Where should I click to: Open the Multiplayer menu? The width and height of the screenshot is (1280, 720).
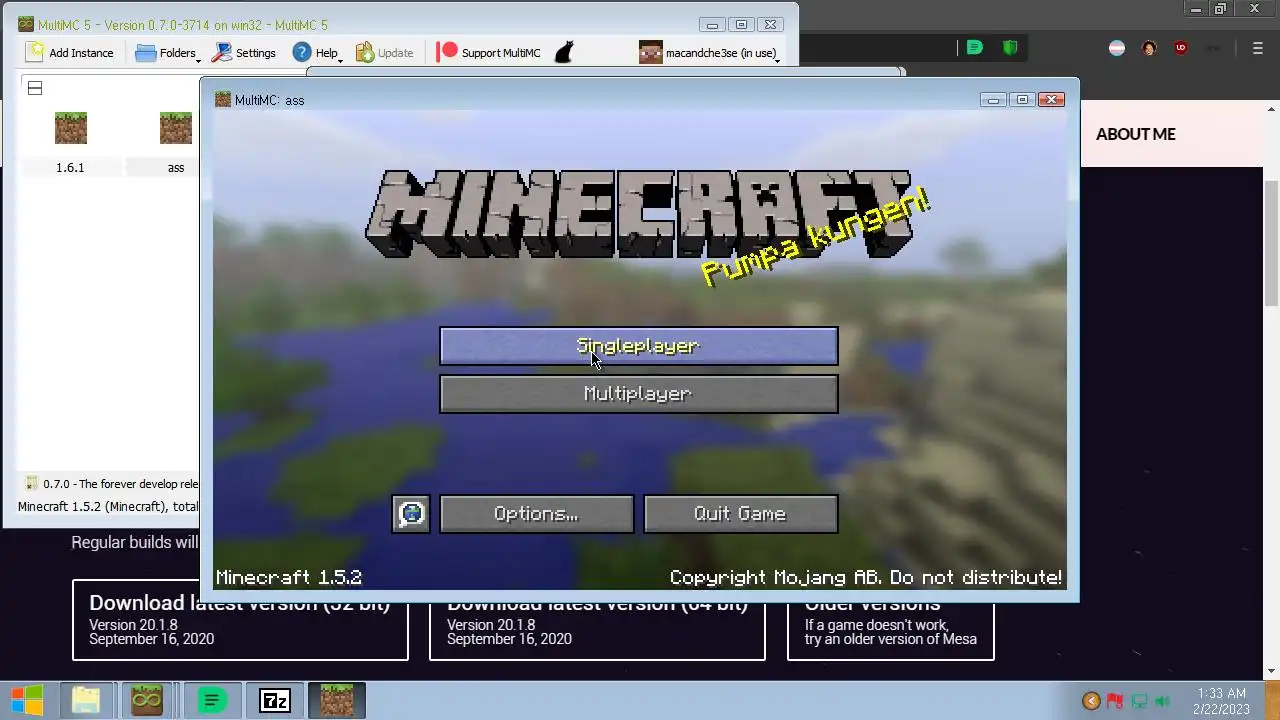(638, 394)
